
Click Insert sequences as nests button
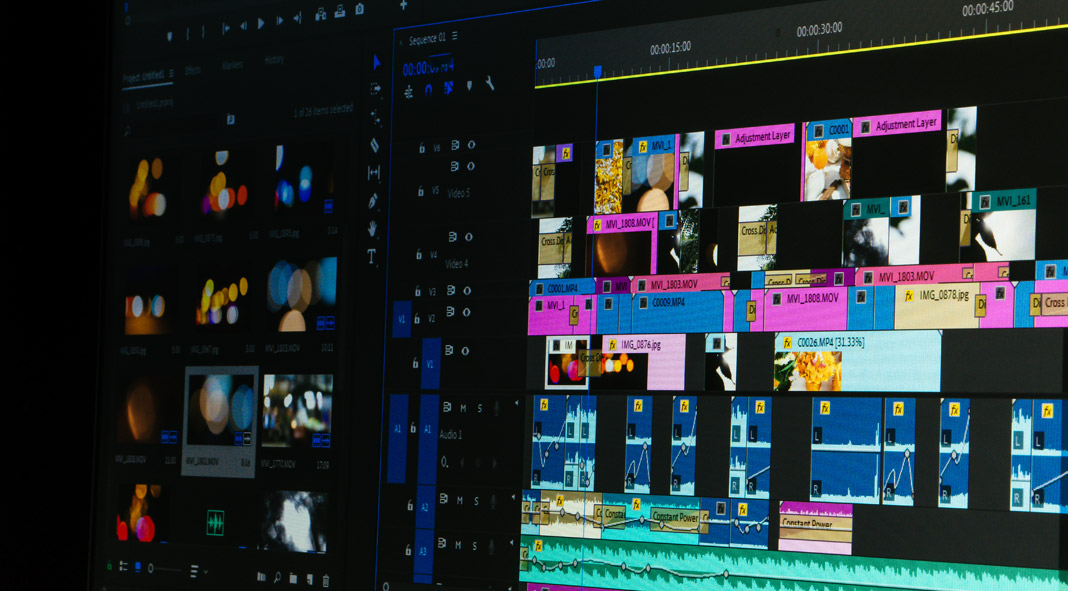[x=409, y=91]
